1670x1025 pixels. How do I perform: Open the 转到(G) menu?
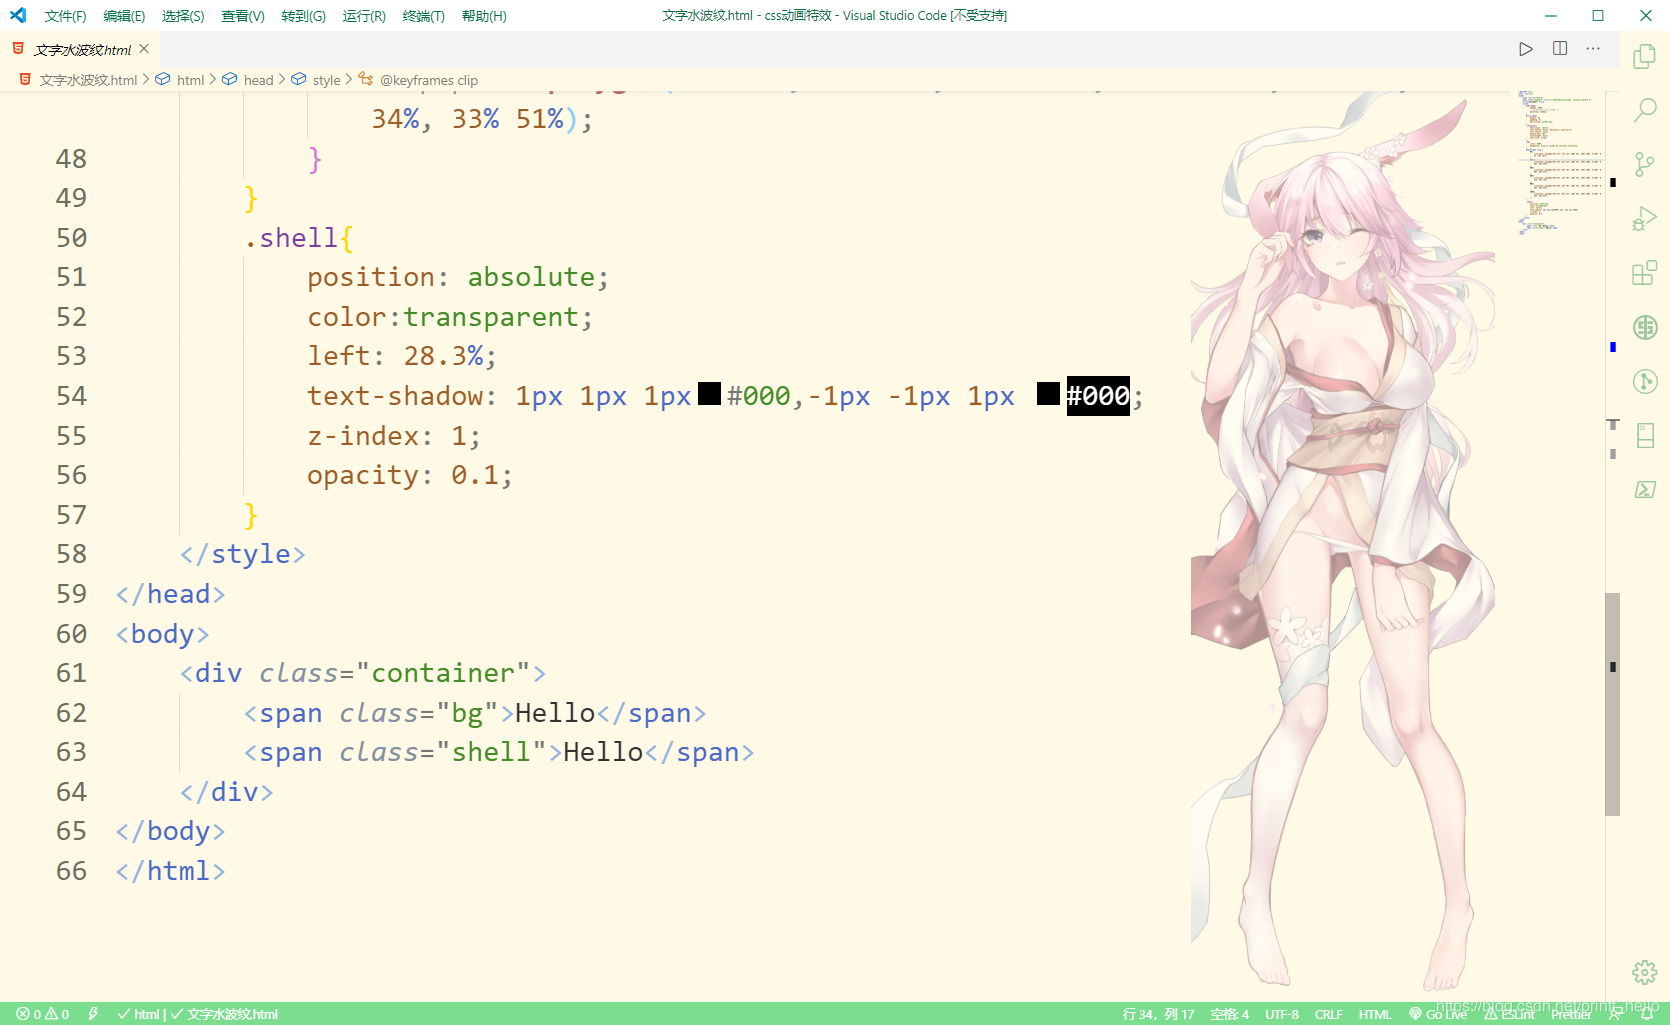(304, 16)
